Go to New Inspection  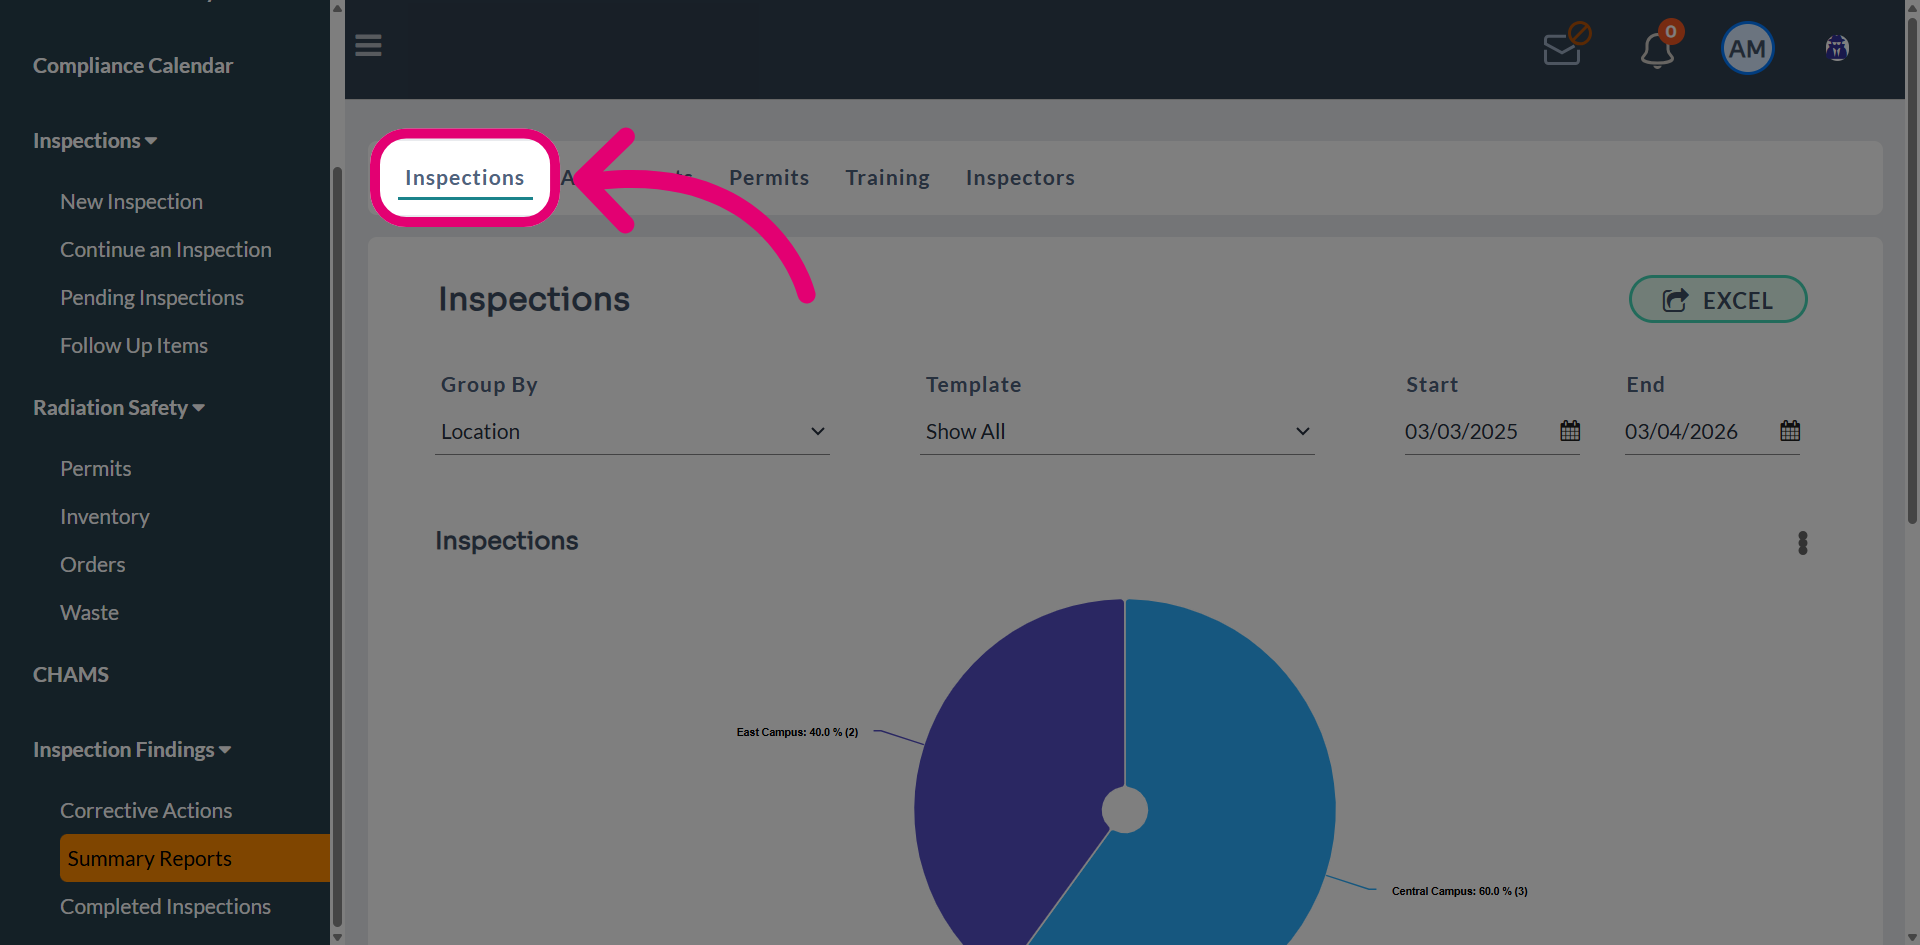tap(131, 202)
